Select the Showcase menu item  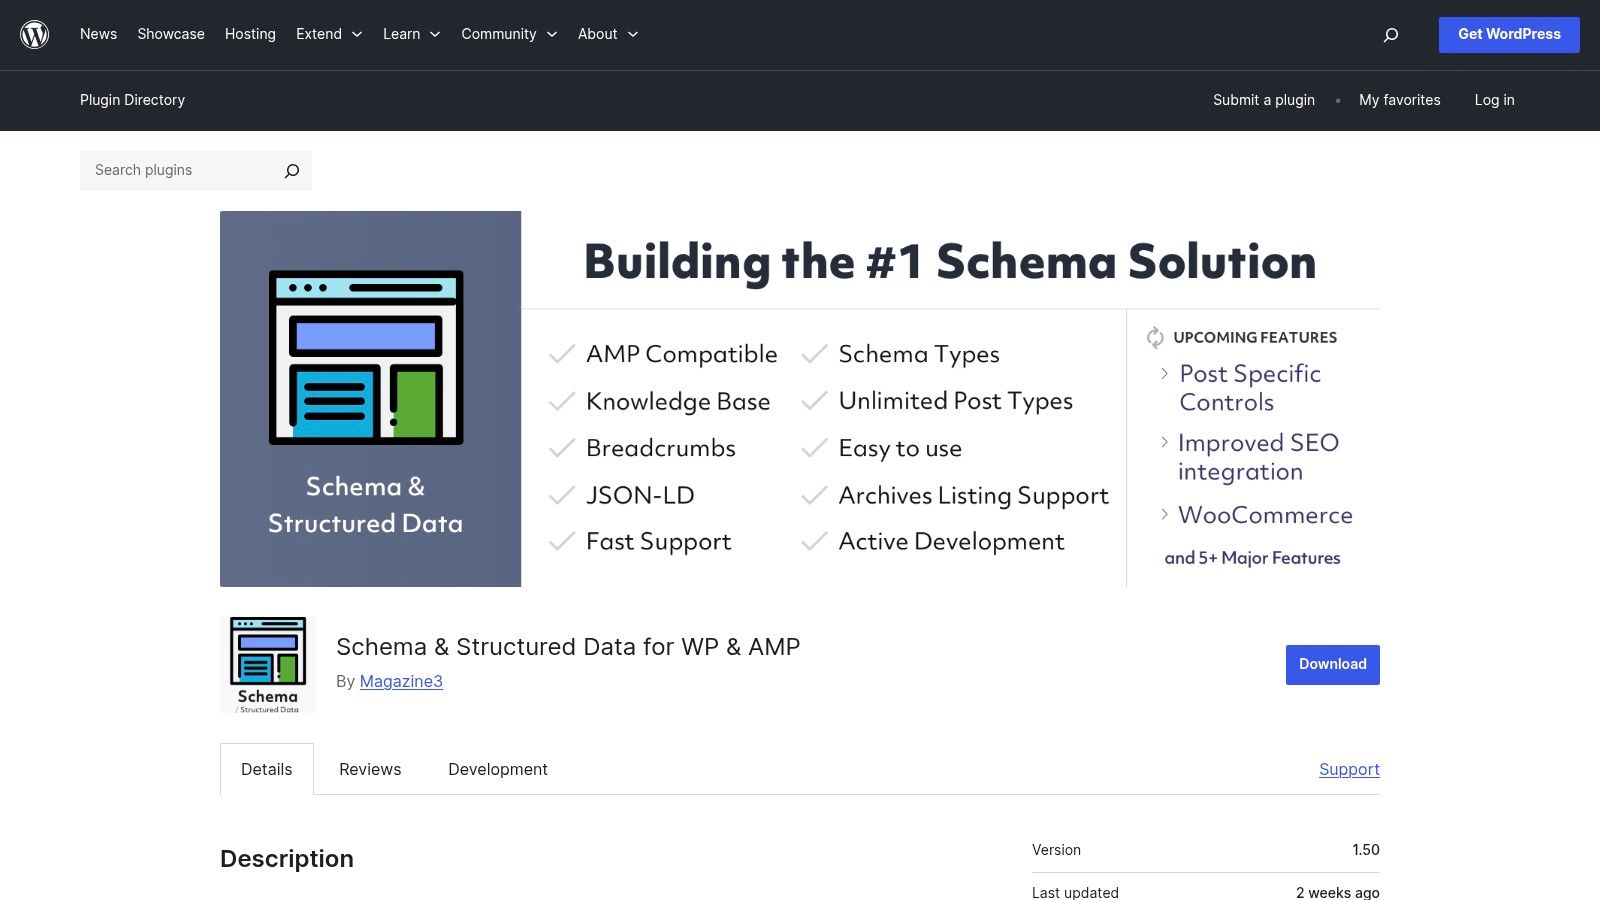pos(170,34)
